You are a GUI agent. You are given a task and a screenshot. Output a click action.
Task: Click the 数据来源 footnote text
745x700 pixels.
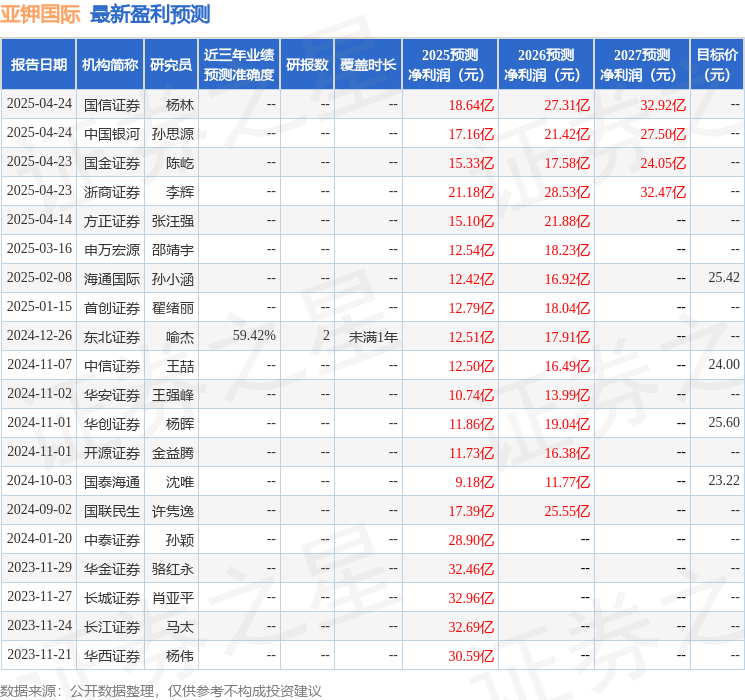(161, 690)
